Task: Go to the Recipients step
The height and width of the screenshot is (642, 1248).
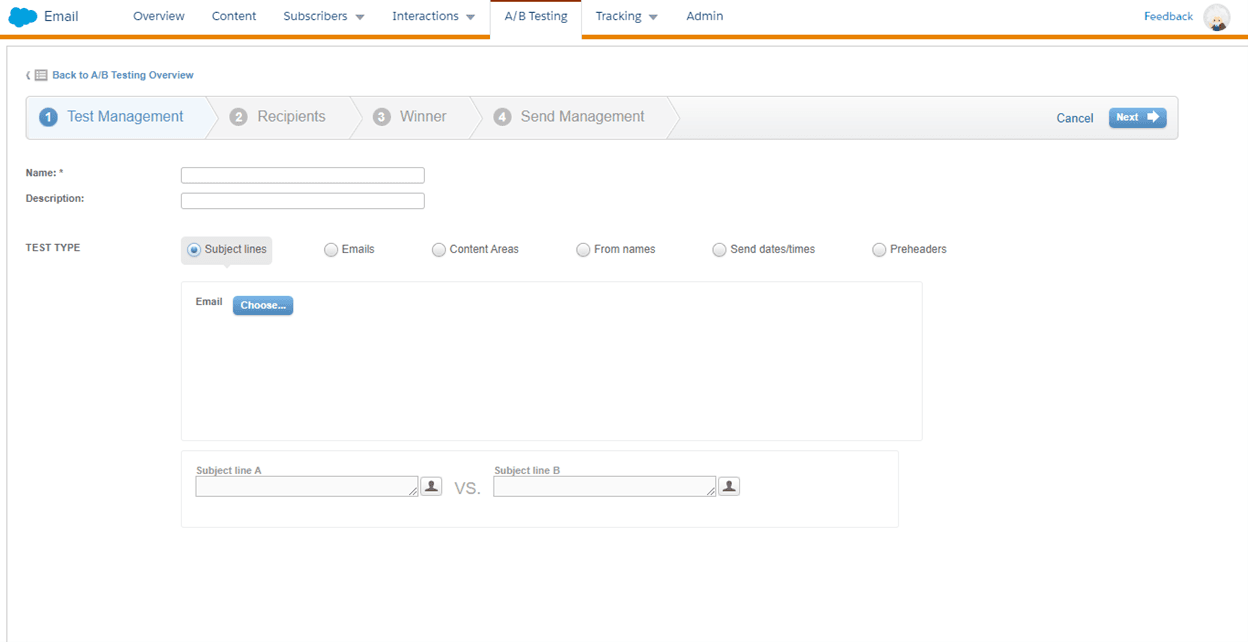Action: coord(290,116)
